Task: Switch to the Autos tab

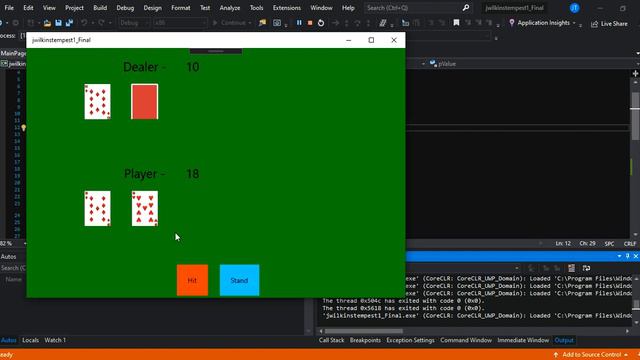Action: (x=9, y=340)
